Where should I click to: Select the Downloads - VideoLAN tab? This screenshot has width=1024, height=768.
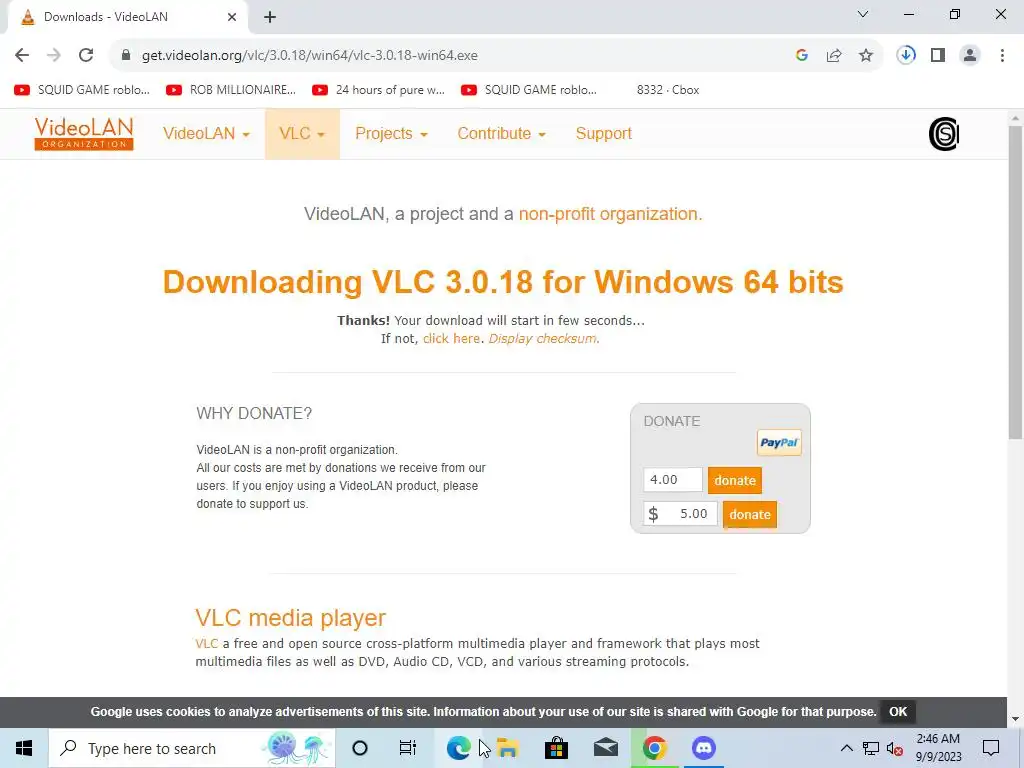[128, 17]
